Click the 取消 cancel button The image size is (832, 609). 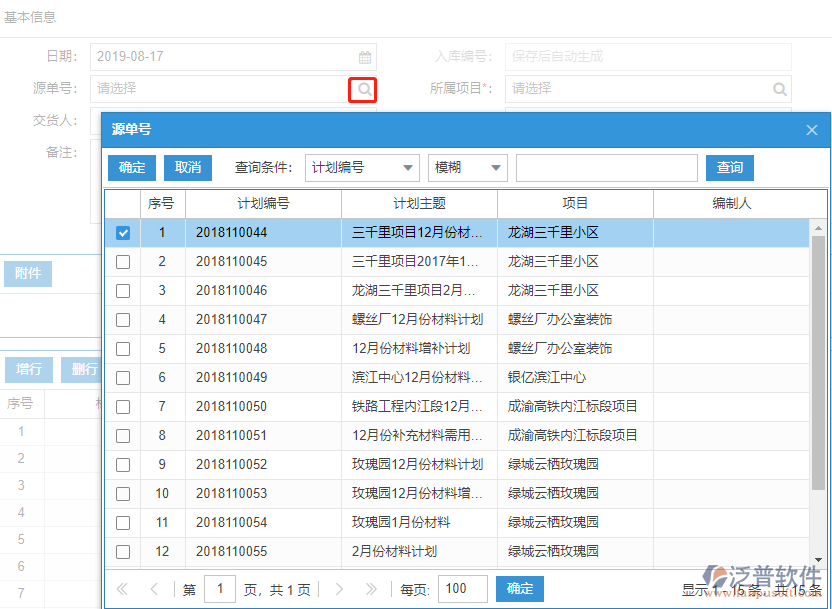[187, 167]
